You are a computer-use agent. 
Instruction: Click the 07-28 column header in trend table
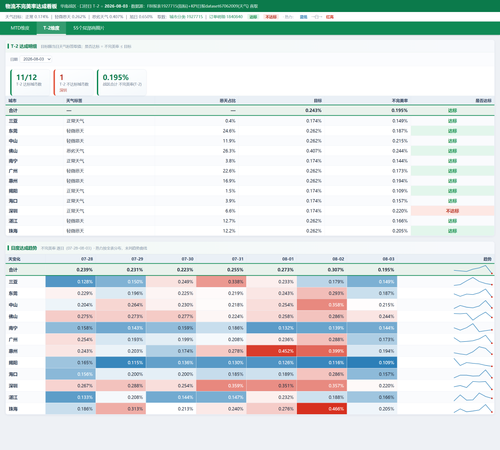click(87, 259)
